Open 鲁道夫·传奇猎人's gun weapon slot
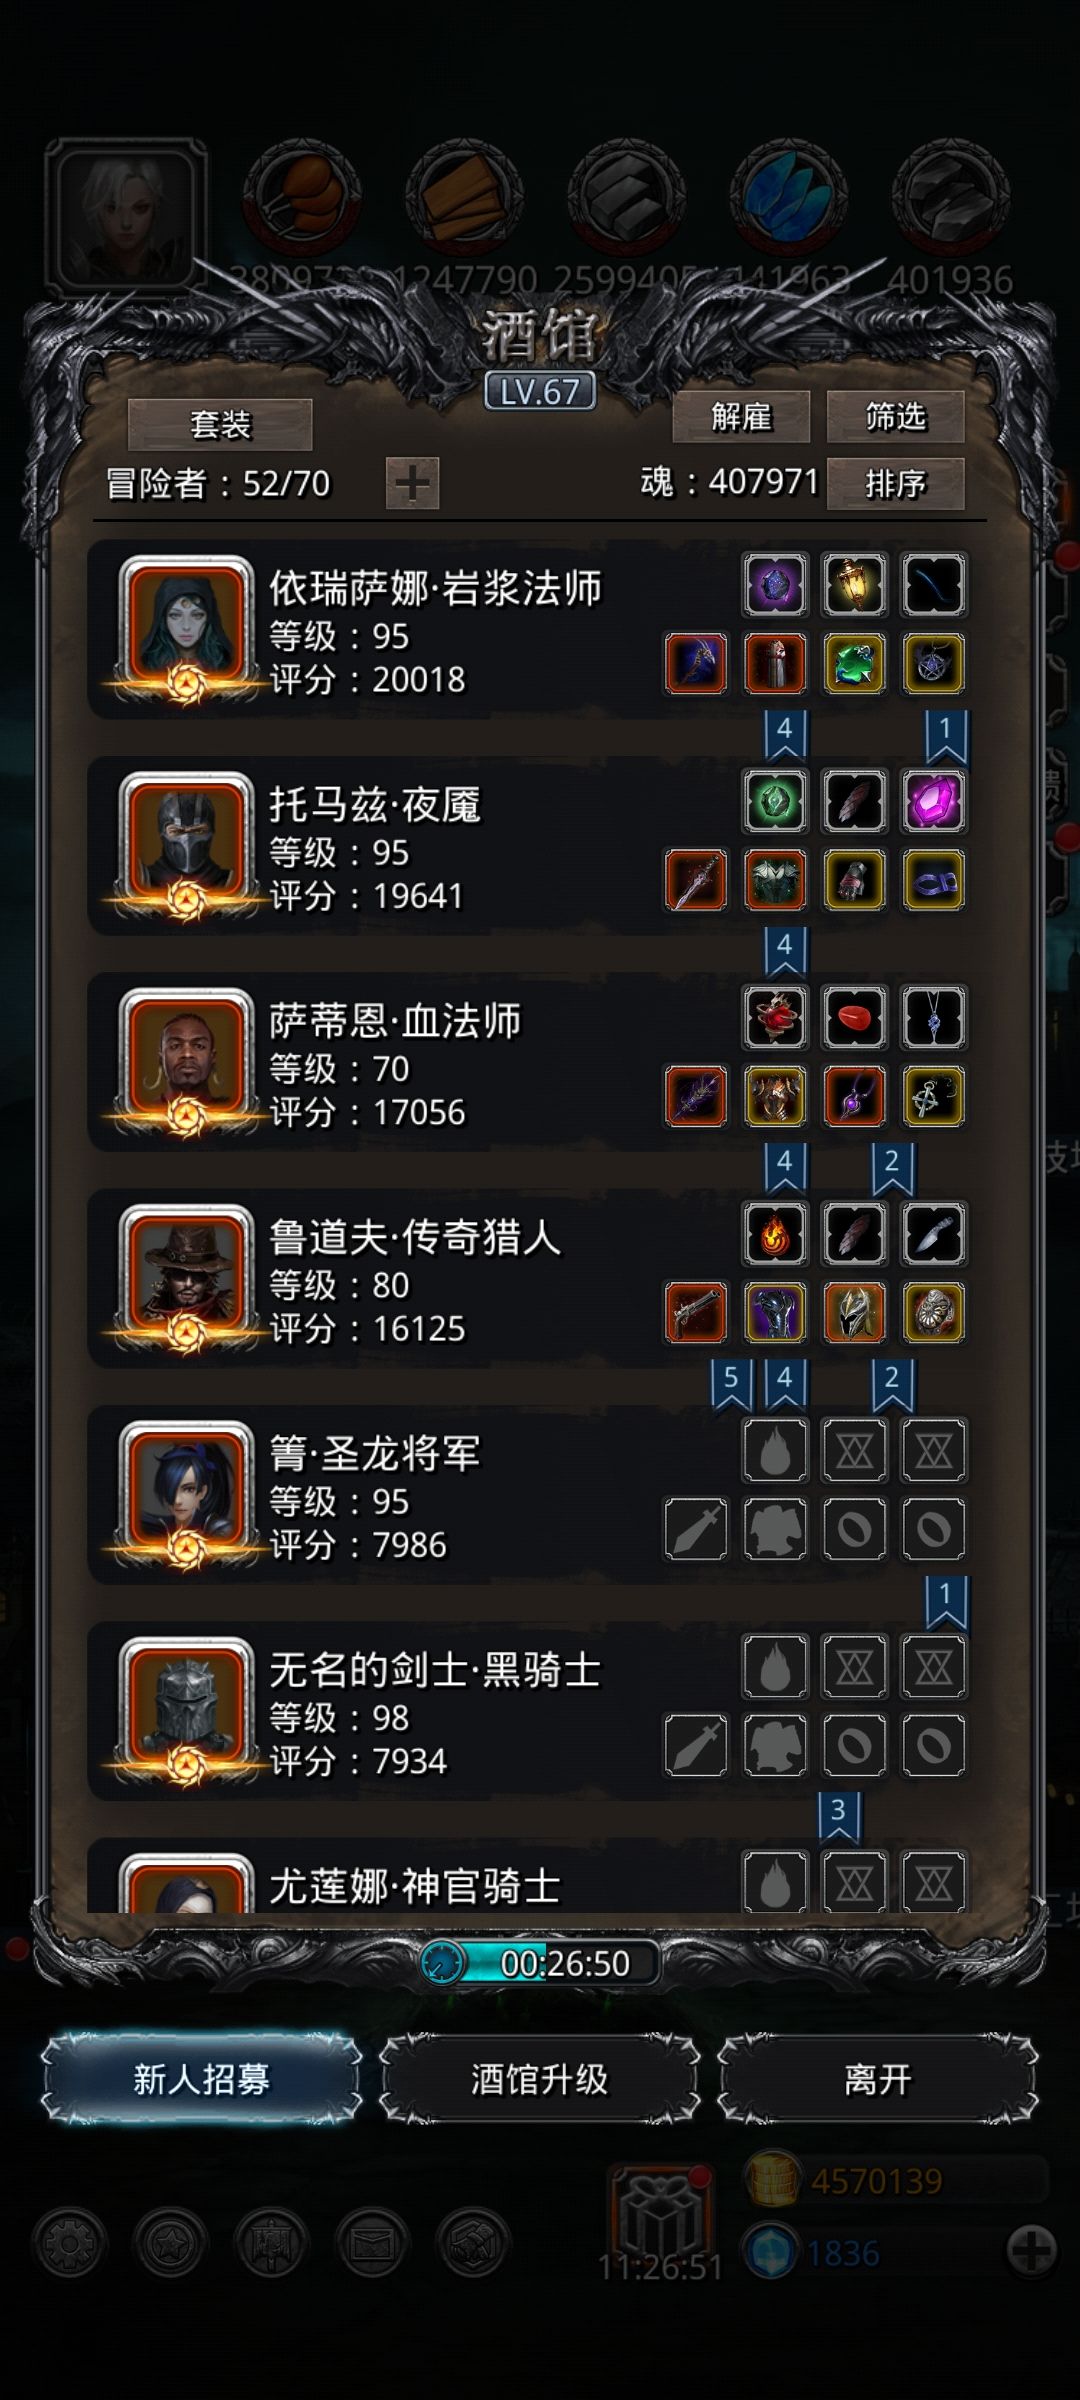 (x=696, y=1312)
